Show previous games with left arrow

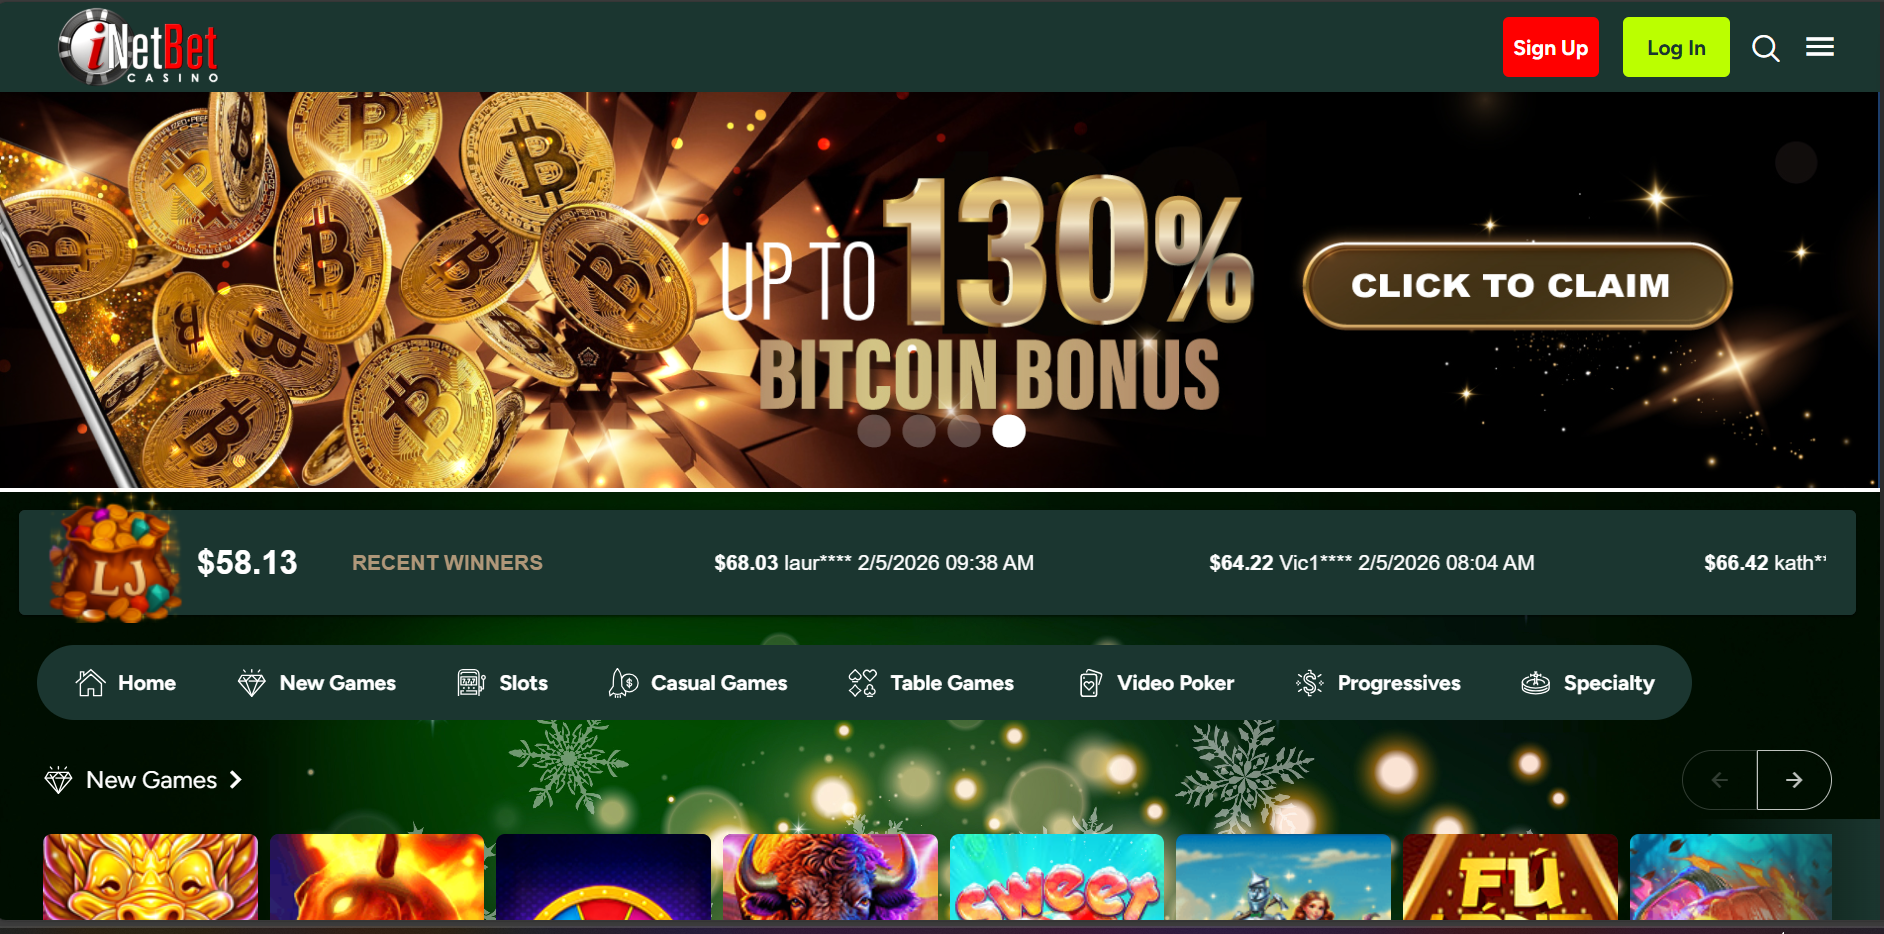[1720, 780]
